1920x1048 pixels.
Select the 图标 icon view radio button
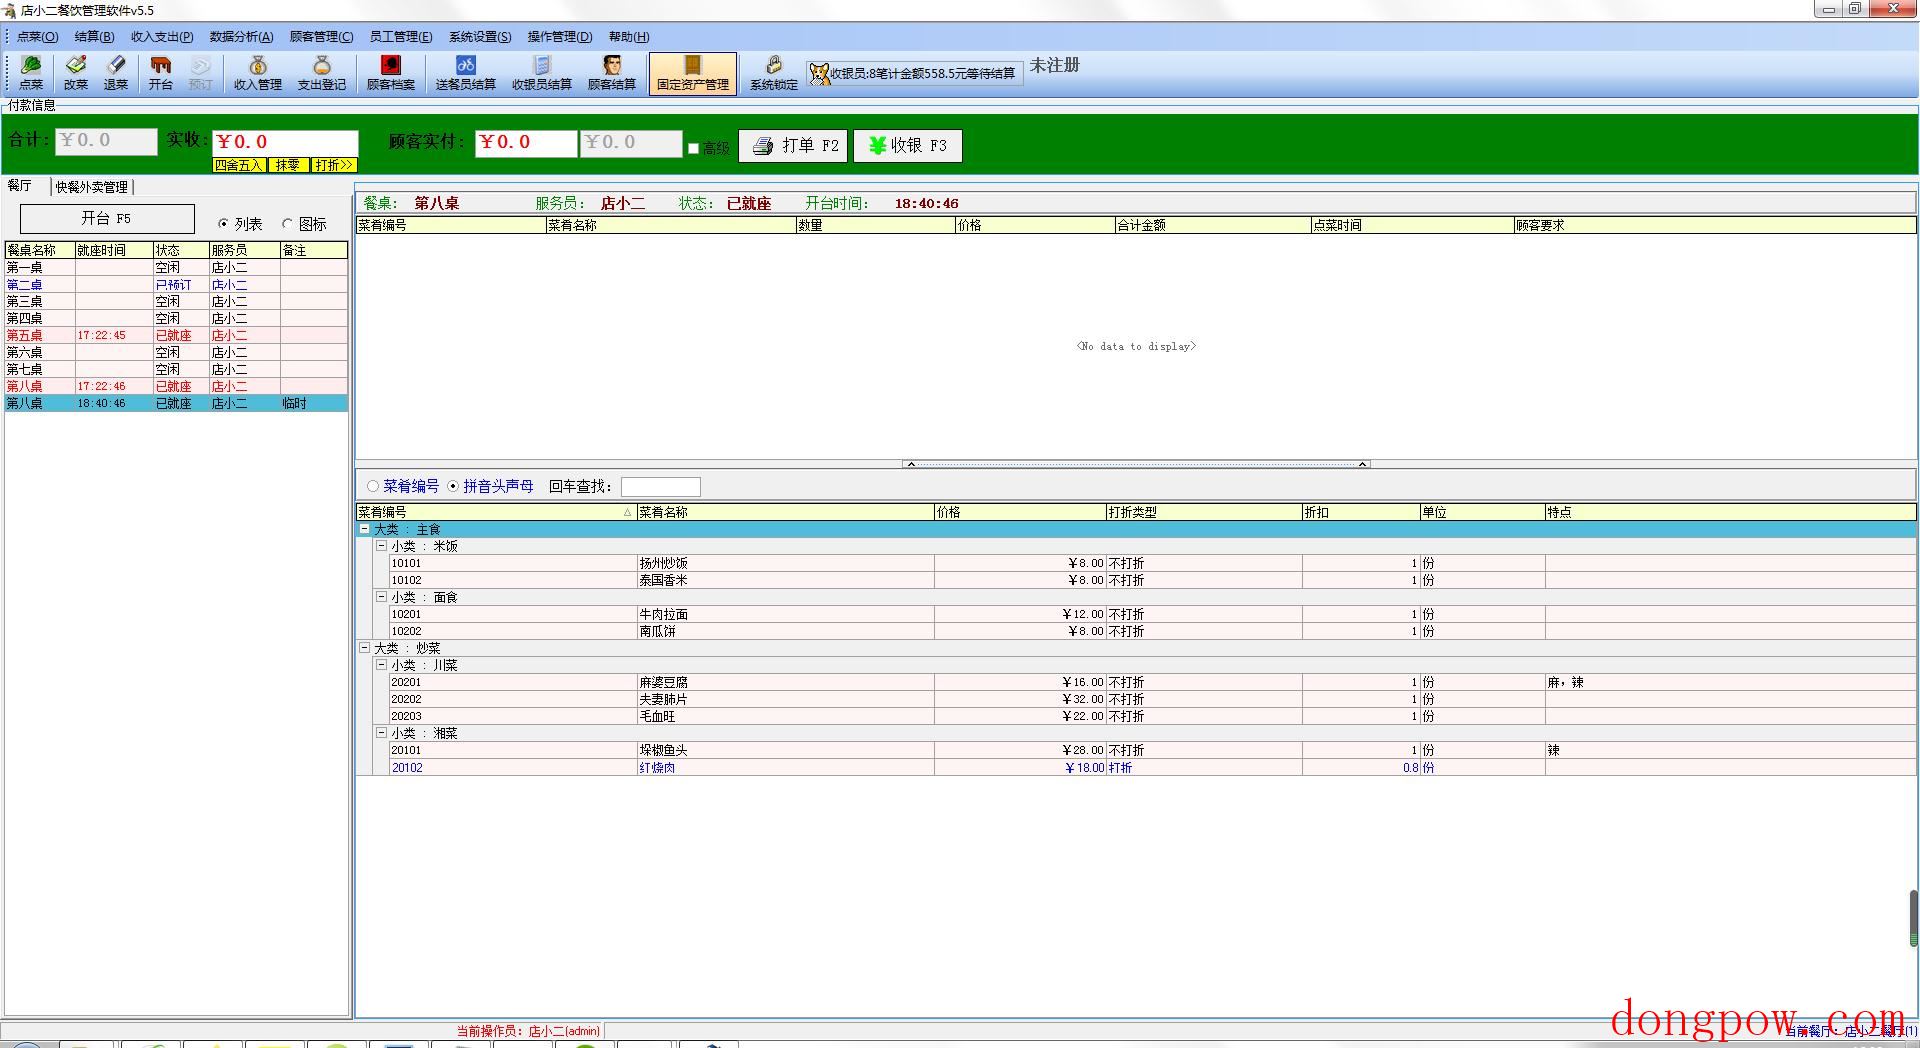tap(287, 224)
